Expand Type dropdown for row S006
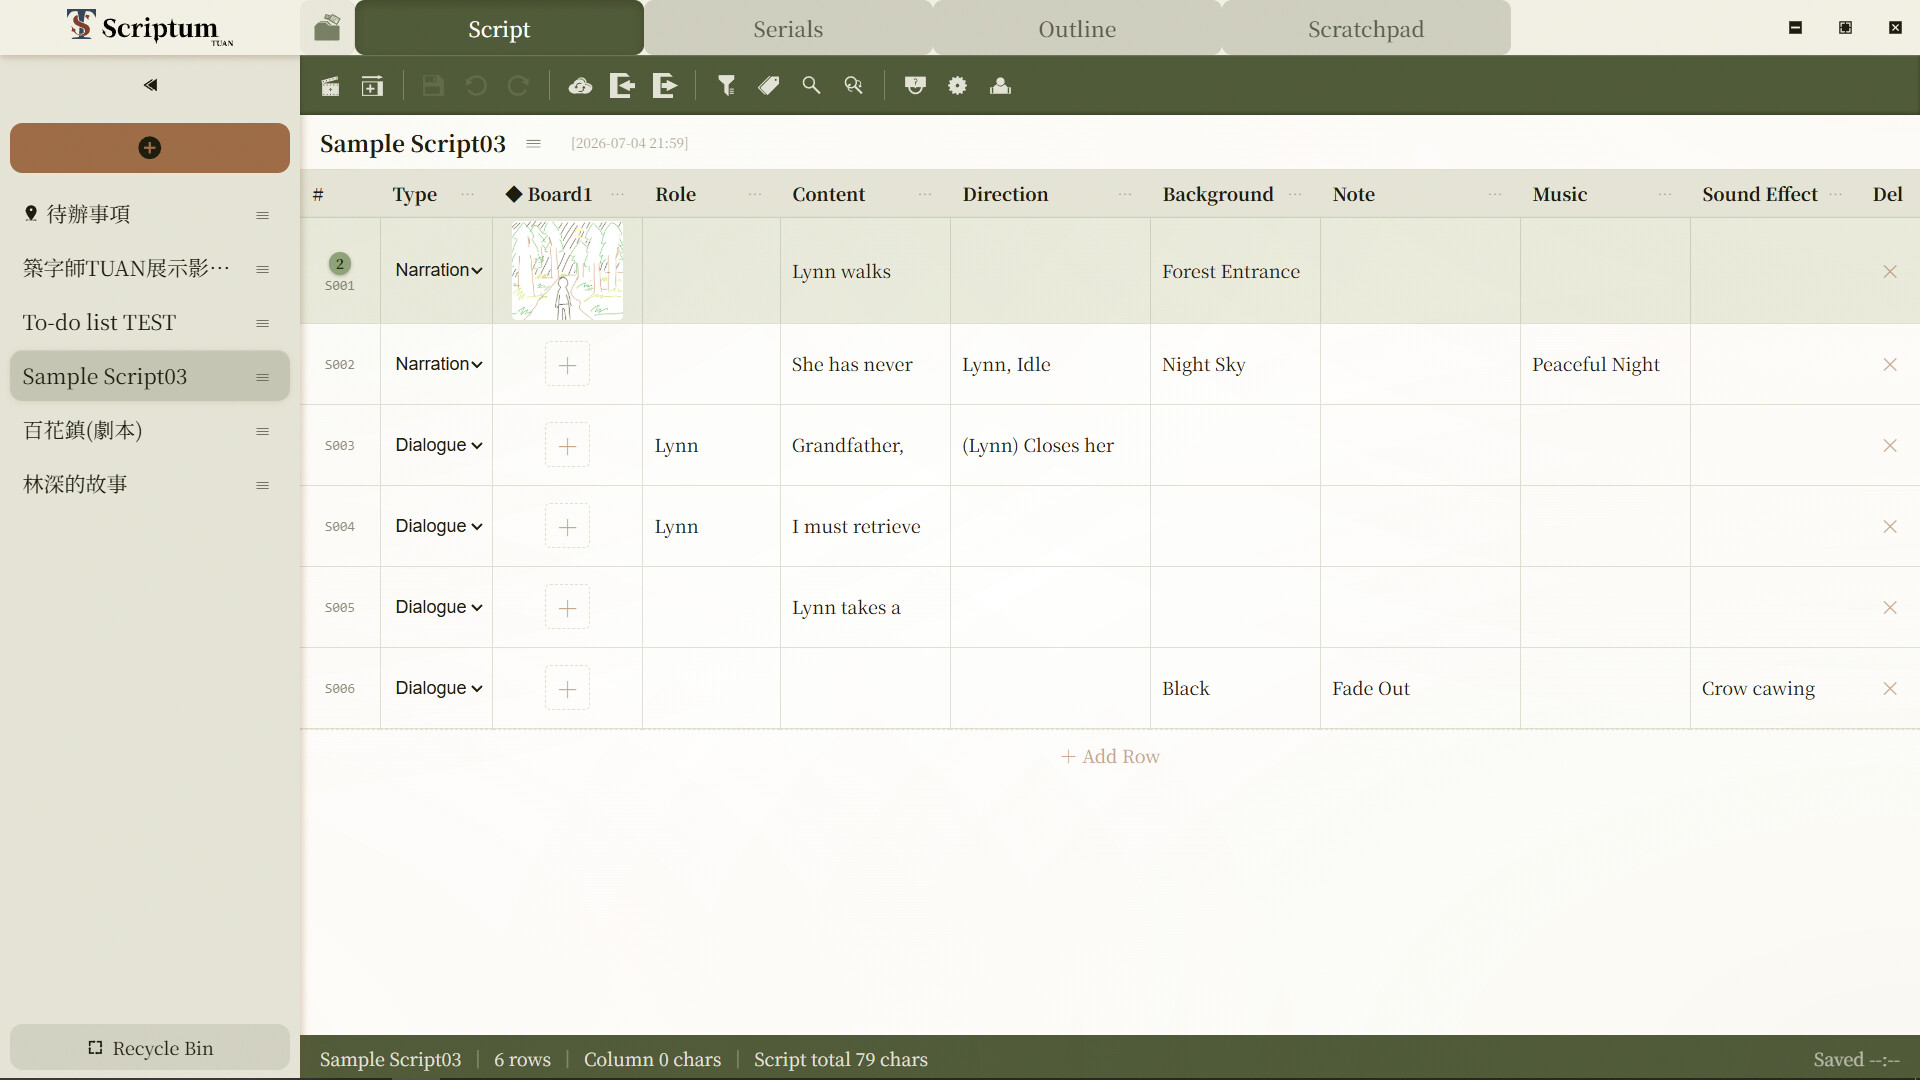The width and height of the screenshot is (1920, 1080). [x=439, y=688]
